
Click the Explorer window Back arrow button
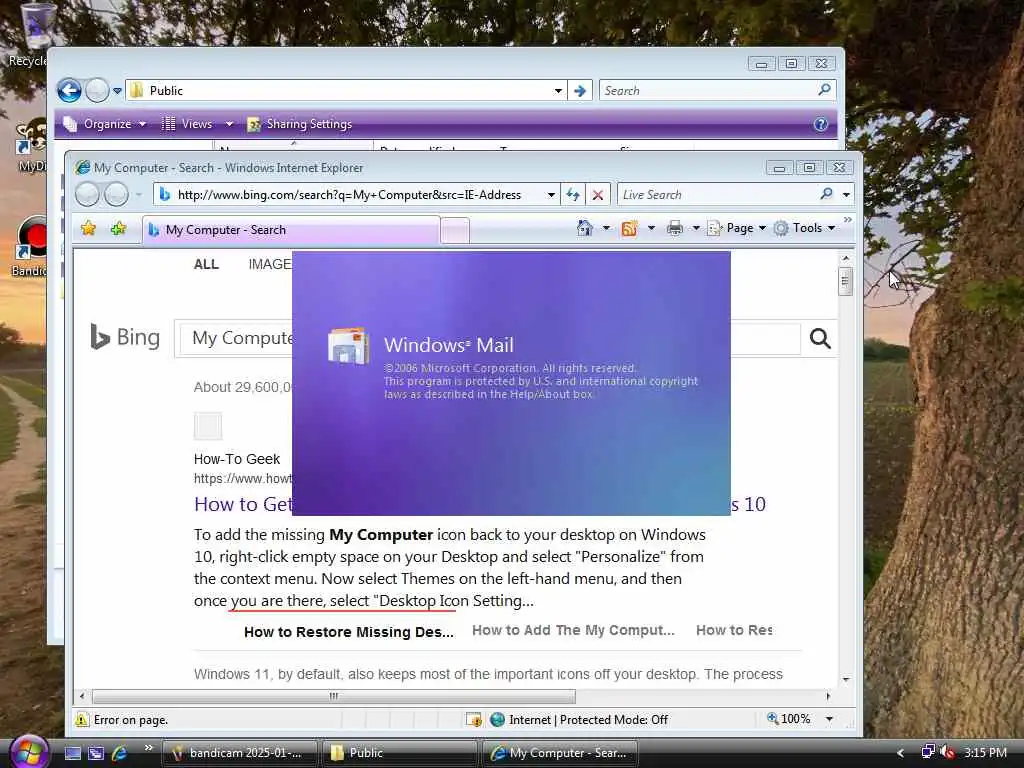pyautogui.click(x=69, y=90)
